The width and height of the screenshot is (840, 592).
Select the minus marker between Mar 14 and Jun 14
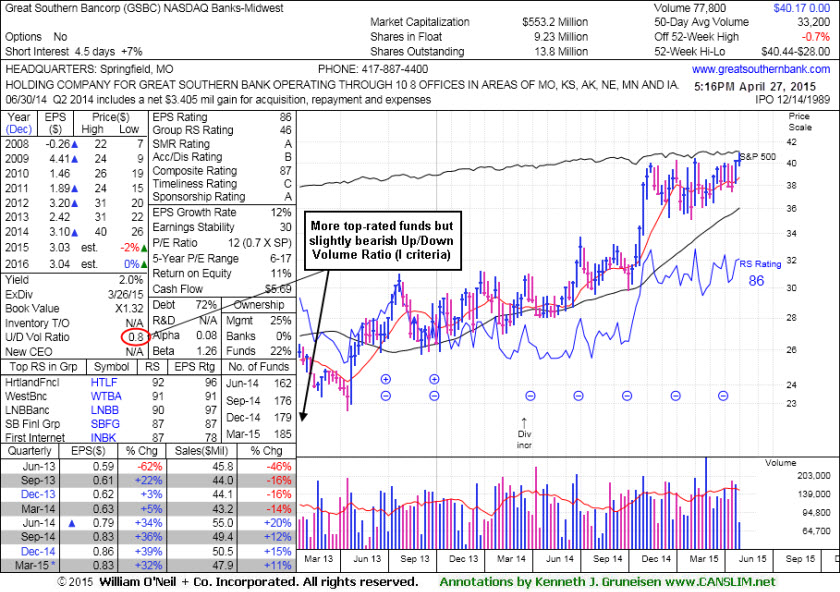pos(530,396)
